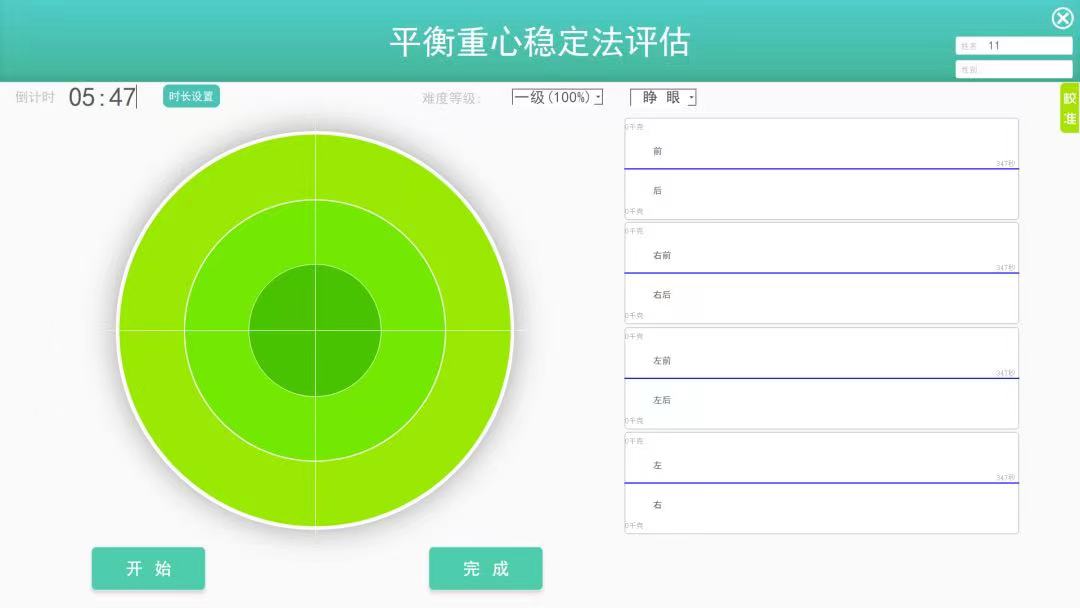Click the arrow on 一级(100%) selector
Viewport: 1080px width, 608px height.
click(x=599, y=96)
